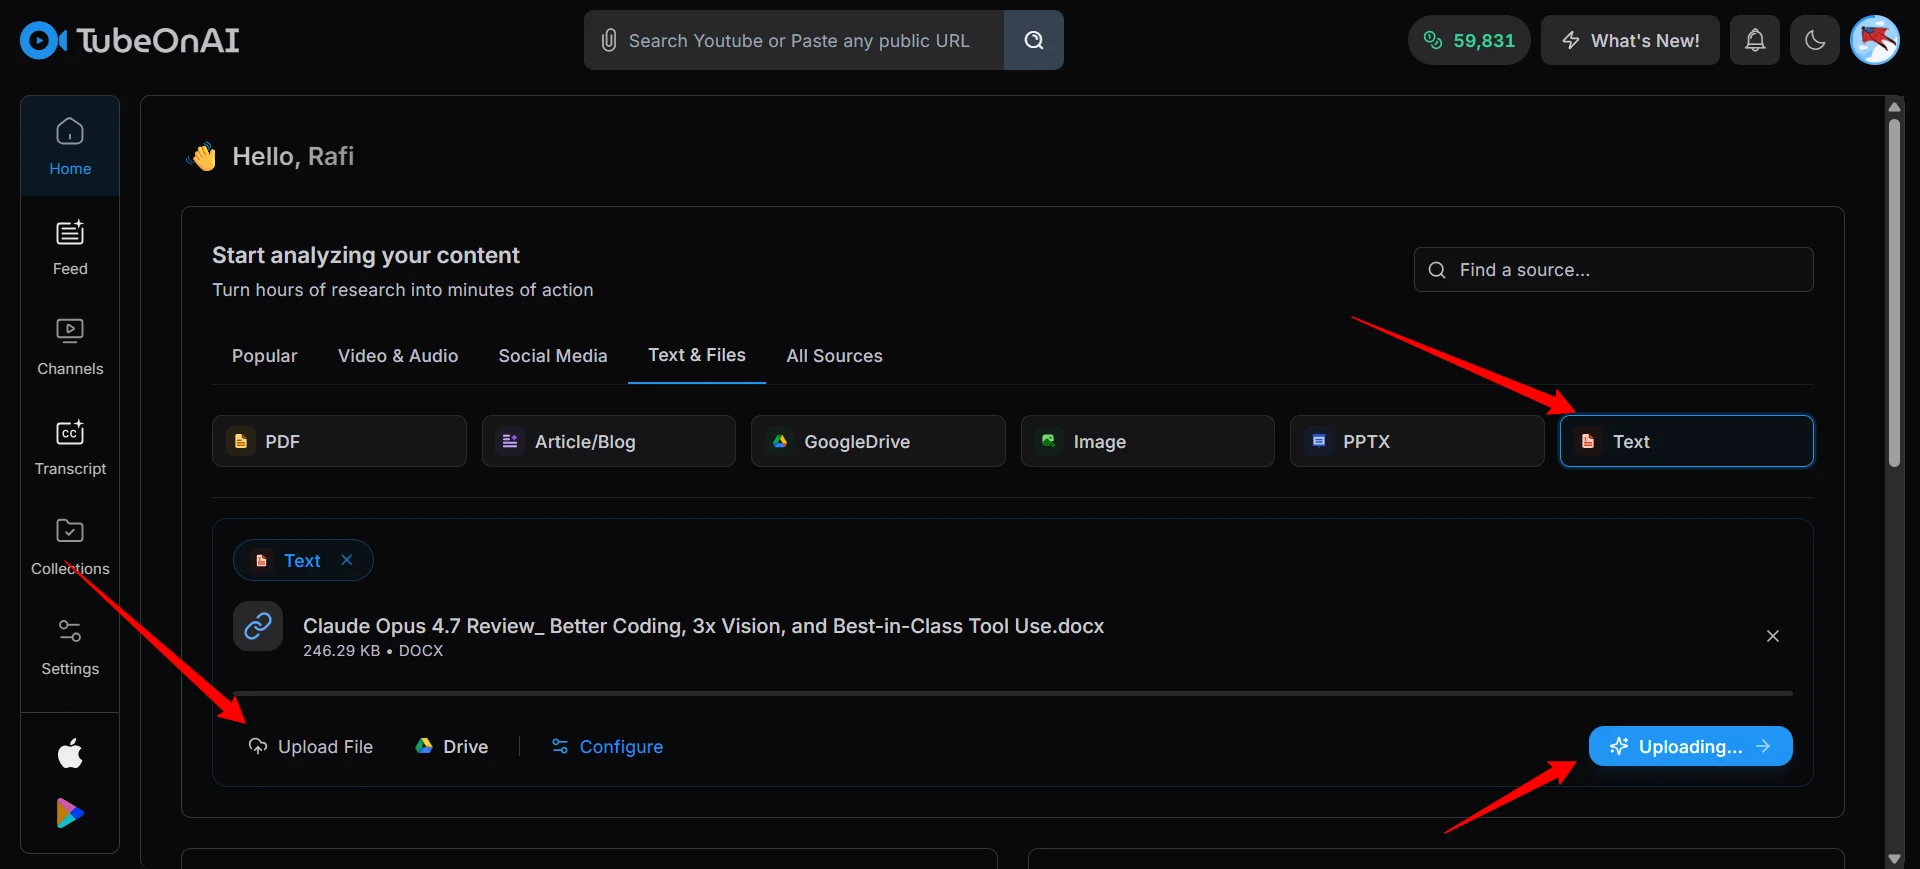This screenshot has height=869, width=1920.
Task: Choose the Image source type
Action: [1147, 441]
